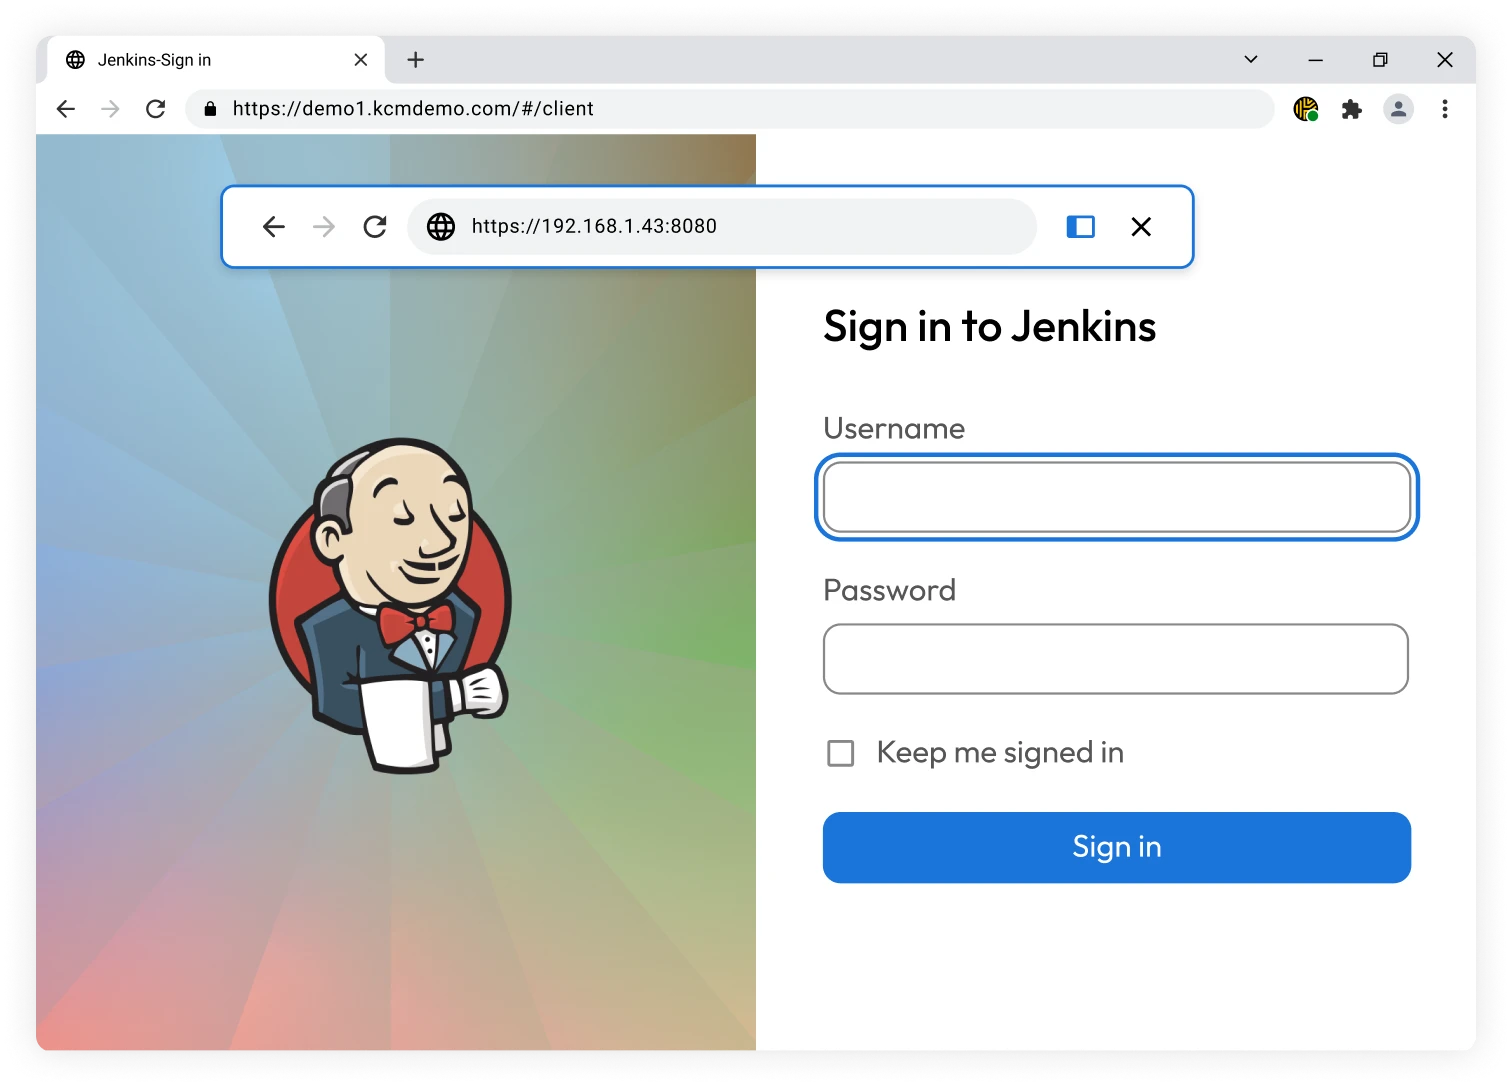Open the browser profile avatar
The image size is (1512, 1086).
point(1398,109)
